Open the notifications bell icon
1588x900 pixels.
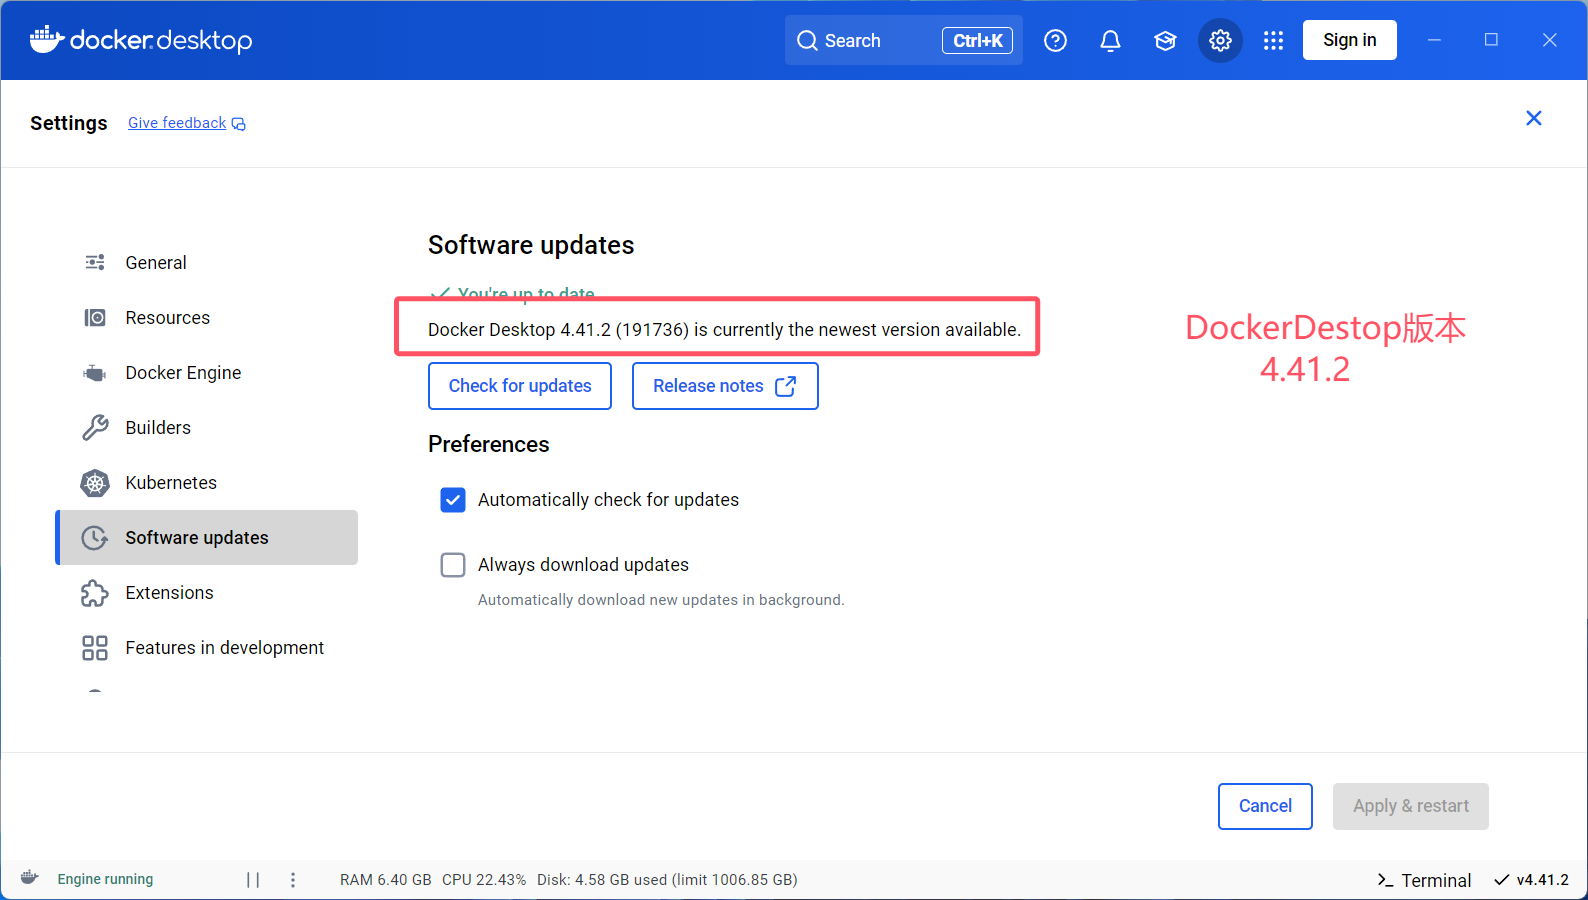click(x=1110, y=40)
